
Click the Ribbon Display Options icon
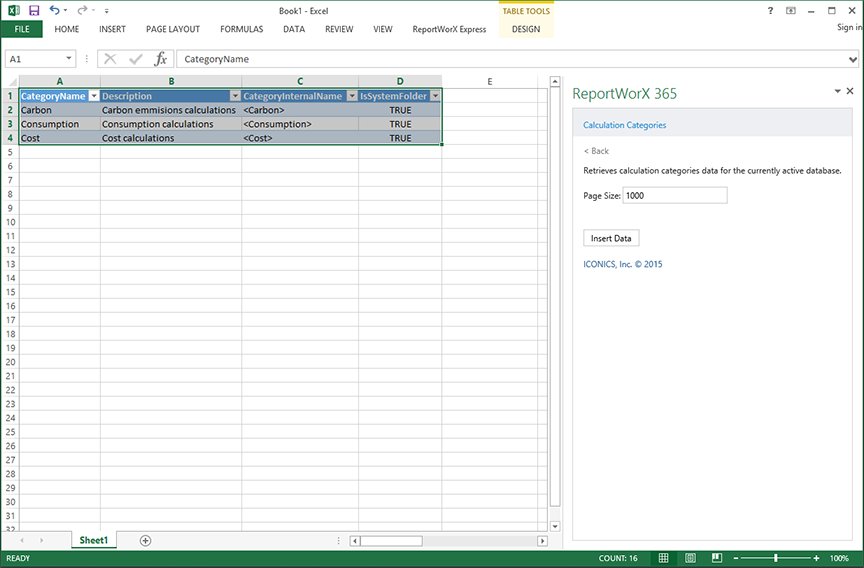[791, 10]
